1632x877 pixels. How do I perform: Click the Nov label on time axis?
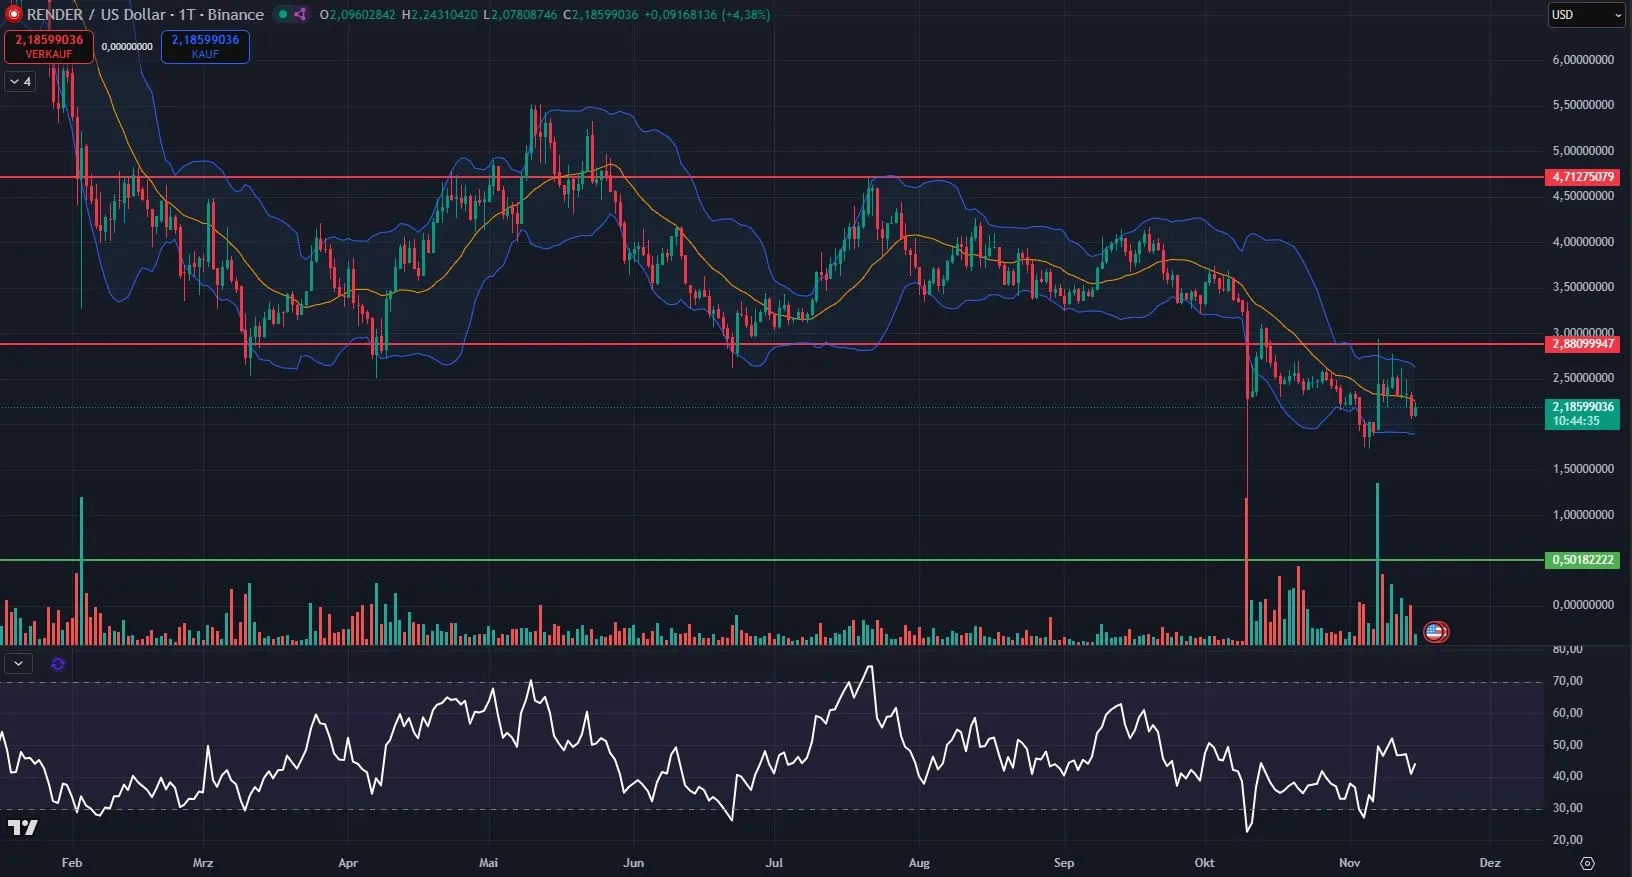pos(1349,862)
